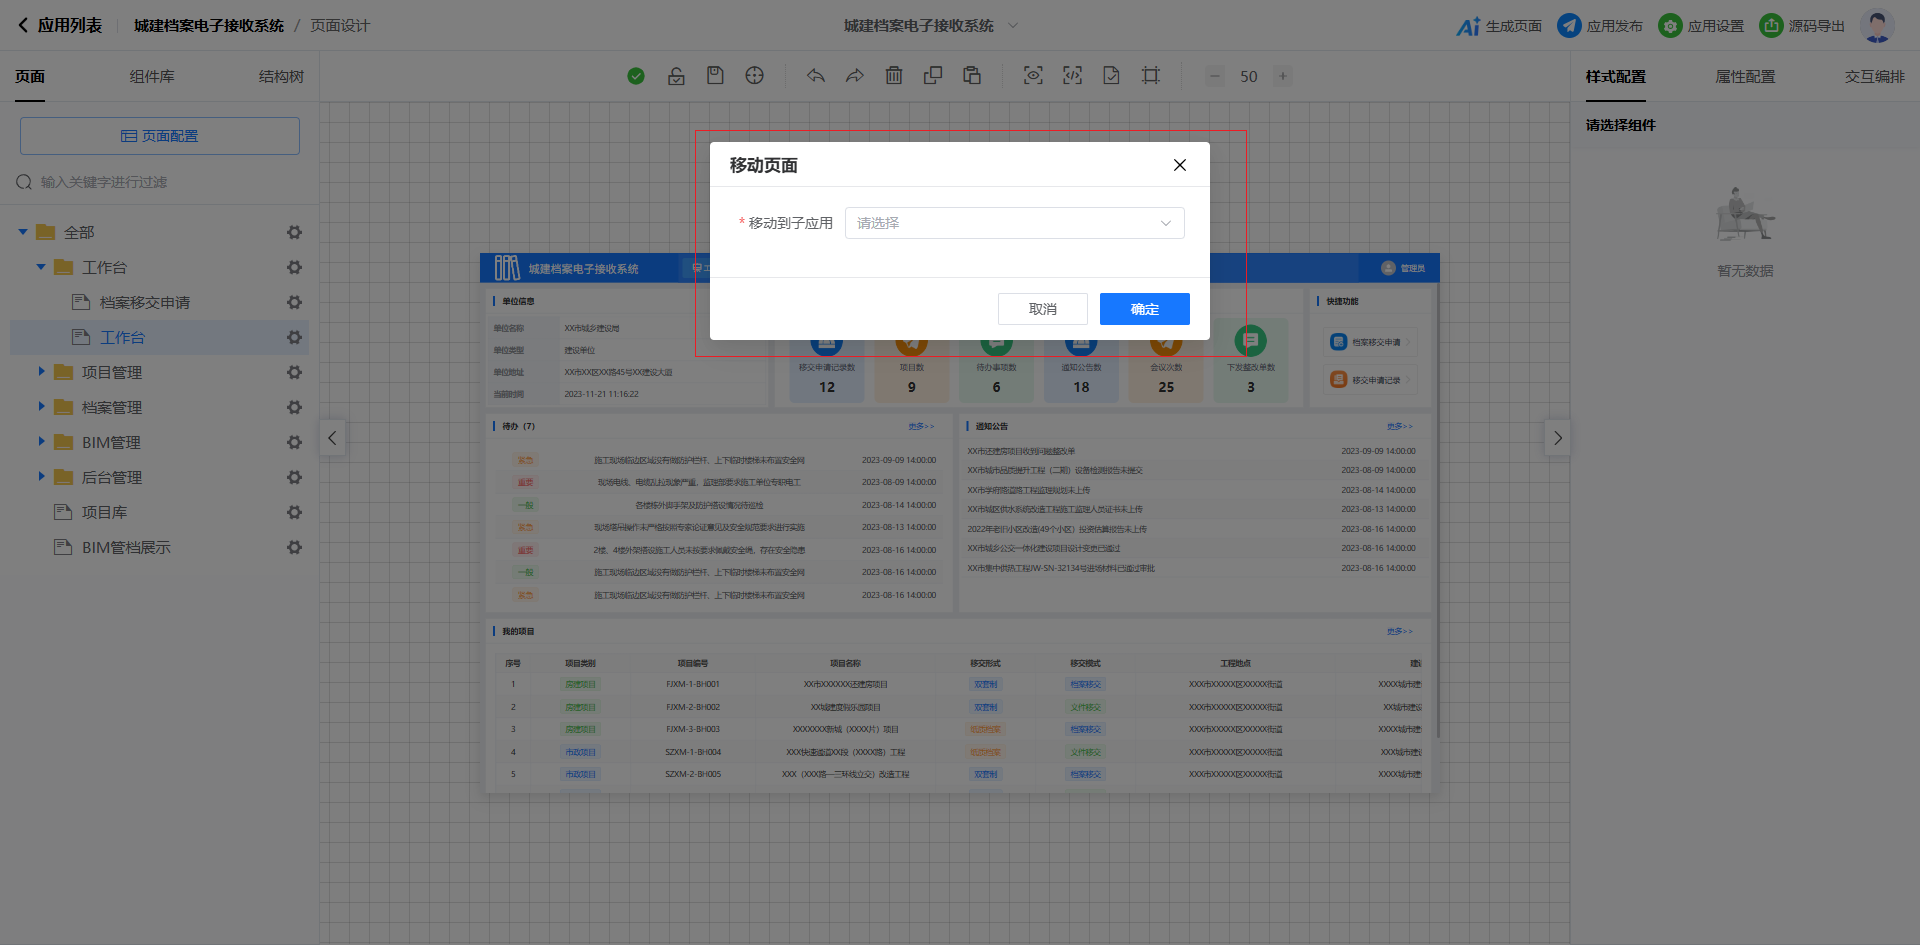
Task: Click the paste clipboard icon
Action: pos(972,76)
